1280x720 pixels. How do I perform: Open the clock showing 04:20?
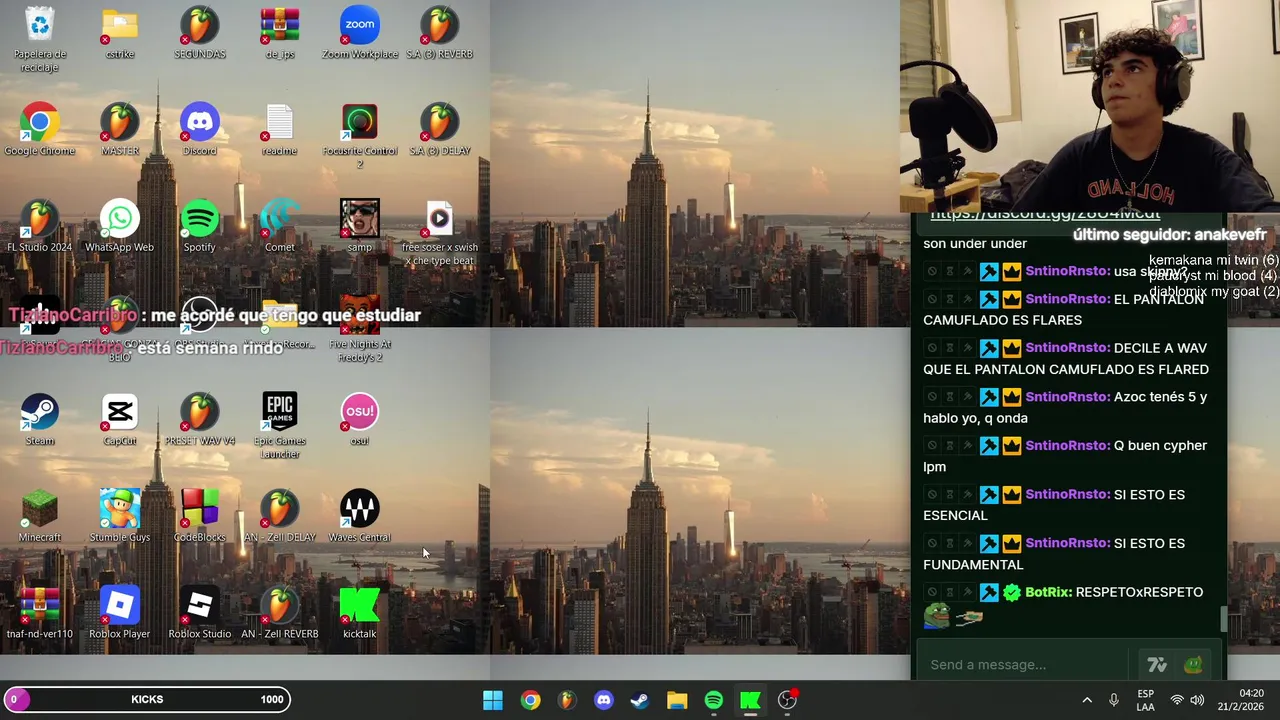click(x=1243, y=700)
